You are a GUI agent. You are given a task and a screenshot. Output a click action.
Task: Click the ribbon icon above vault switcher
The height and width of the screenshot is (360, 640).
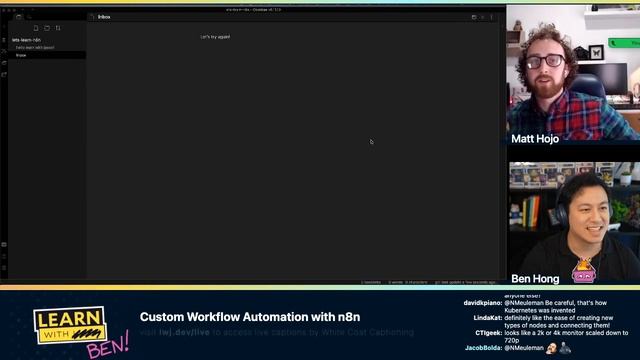pos(4,75)
